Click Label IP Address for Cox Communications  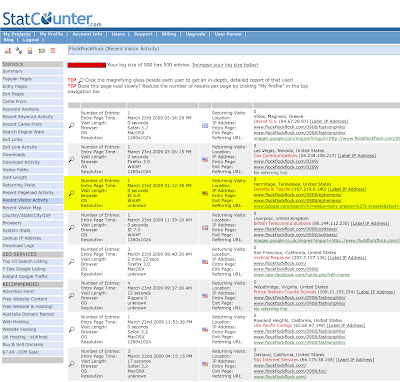pyautogui.click(x=357, y=156)
